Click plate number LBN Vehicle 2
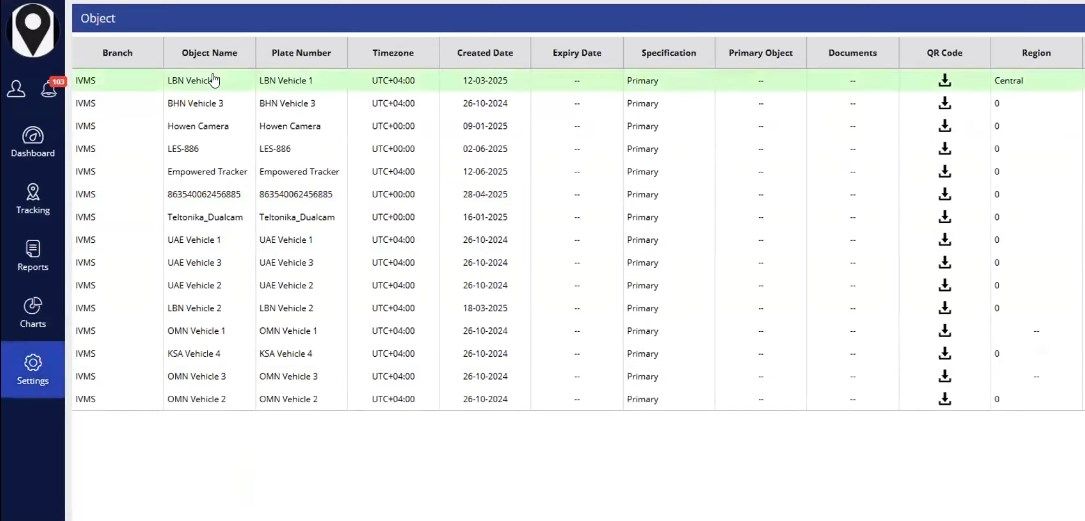The height and width of the screenshot is (521, 1085). pos(286,308)
